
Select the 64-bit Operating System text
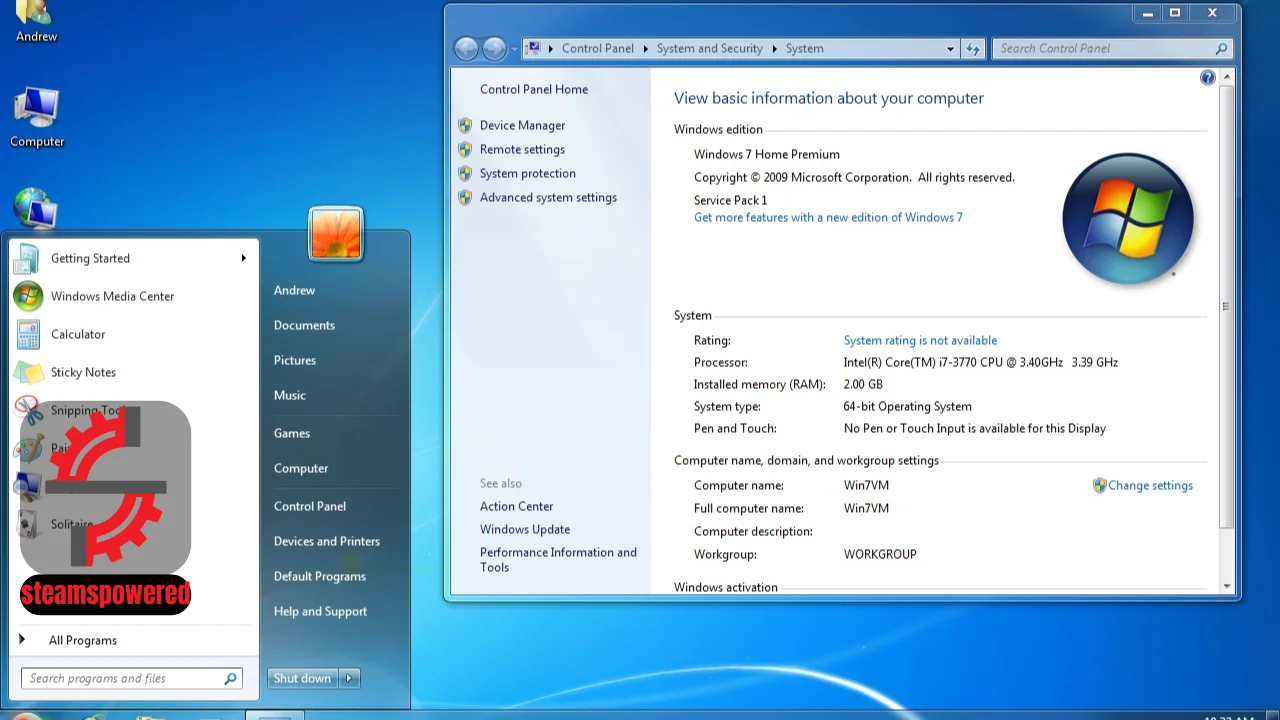point(907,406)
